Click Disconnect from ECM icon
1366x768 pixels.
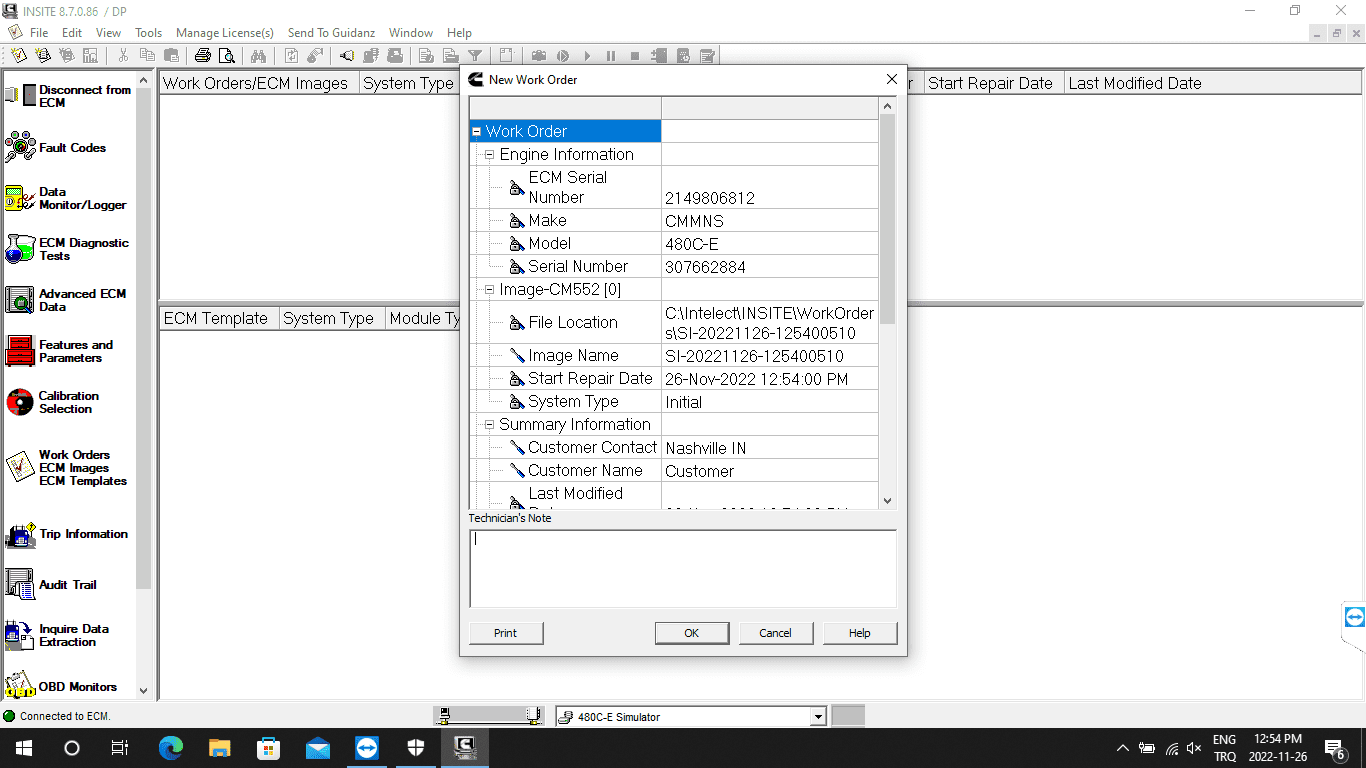pyautogui.click(x=20, y=96)
